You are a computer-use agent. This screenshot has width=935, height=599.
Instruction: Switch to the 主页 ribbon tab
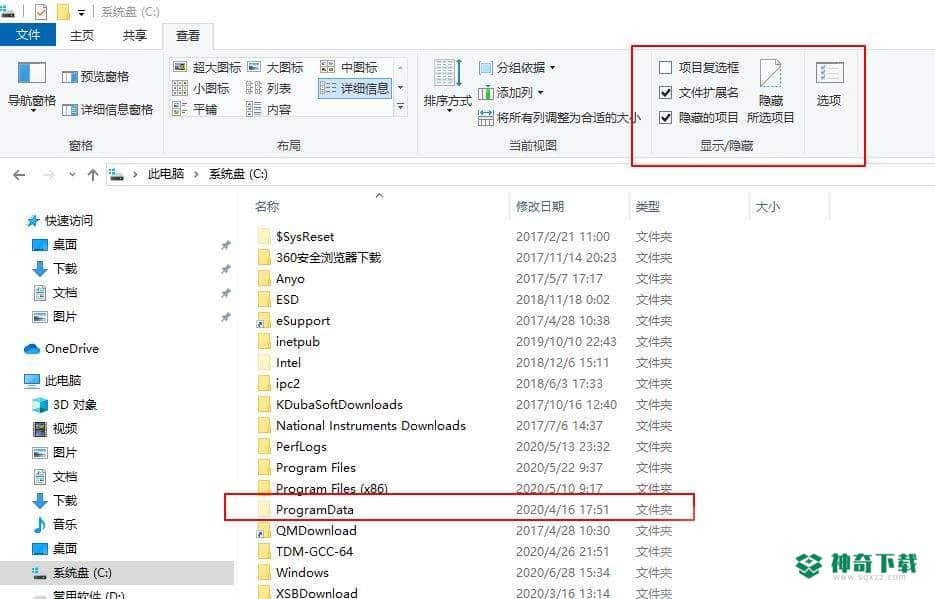click(x=82, y=35)
